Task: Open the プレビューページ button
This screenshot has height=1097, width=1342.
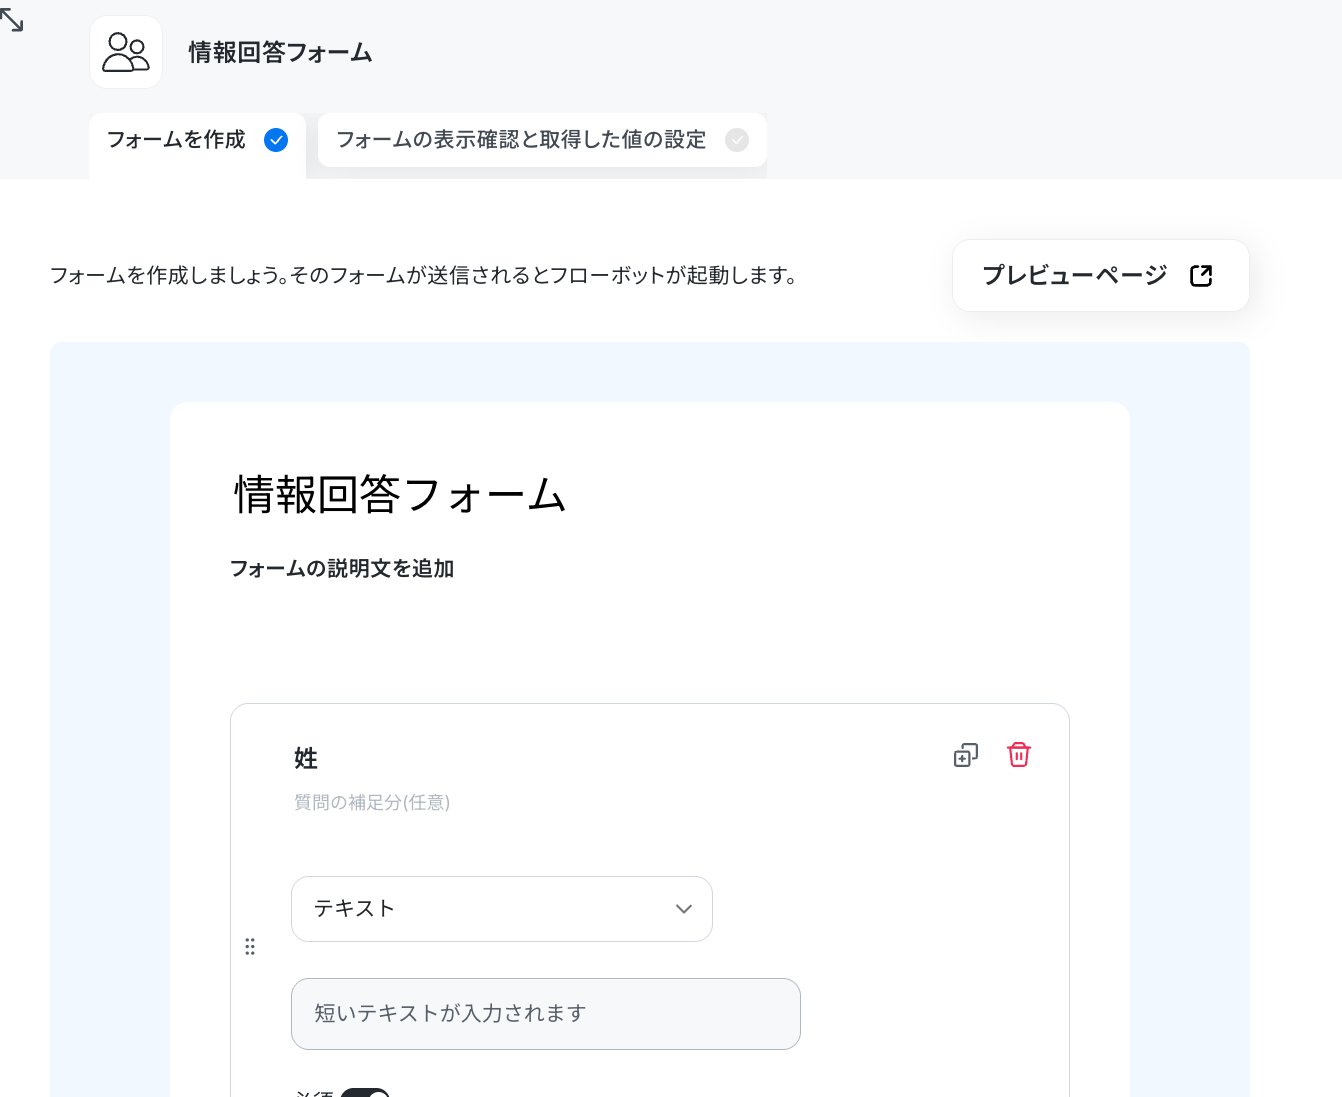Action: [1101, 275]
